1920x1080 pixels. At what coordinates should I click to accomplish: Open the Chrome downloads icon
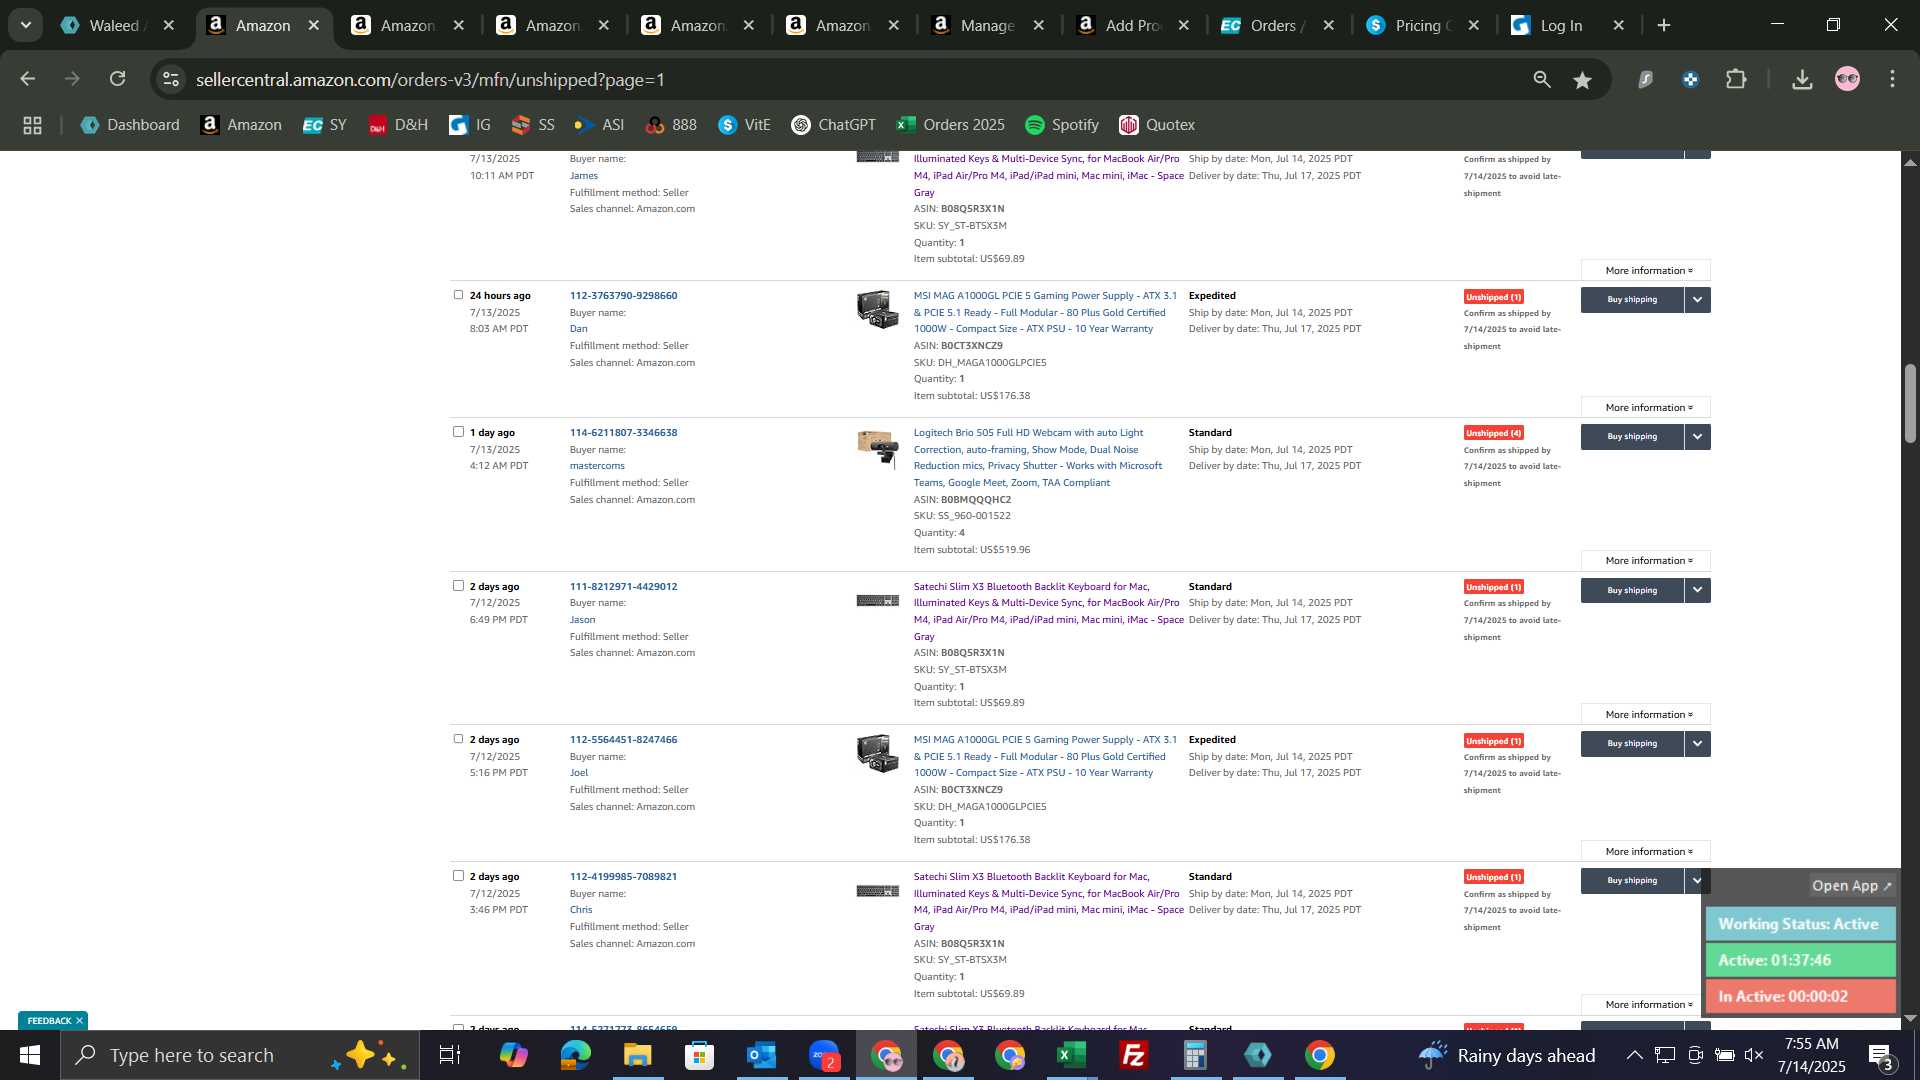1802,79
